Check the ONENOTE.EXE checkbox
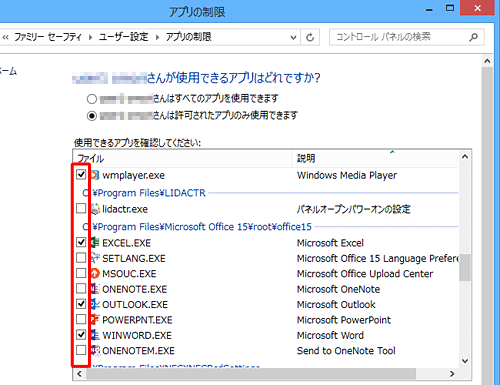This screenshot has width=500, height=385. tap(81, 288)
